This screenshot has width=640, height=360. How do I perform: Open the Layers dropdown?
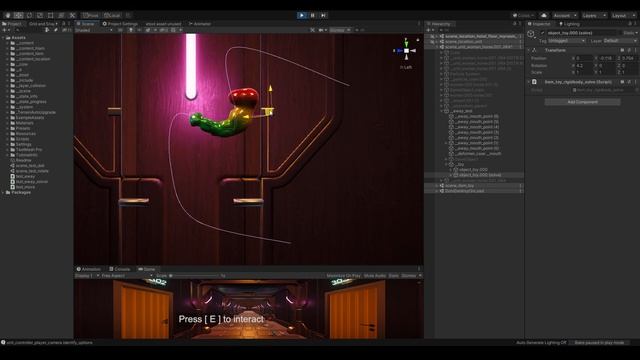pyautogui.click(x=594, y=16)
